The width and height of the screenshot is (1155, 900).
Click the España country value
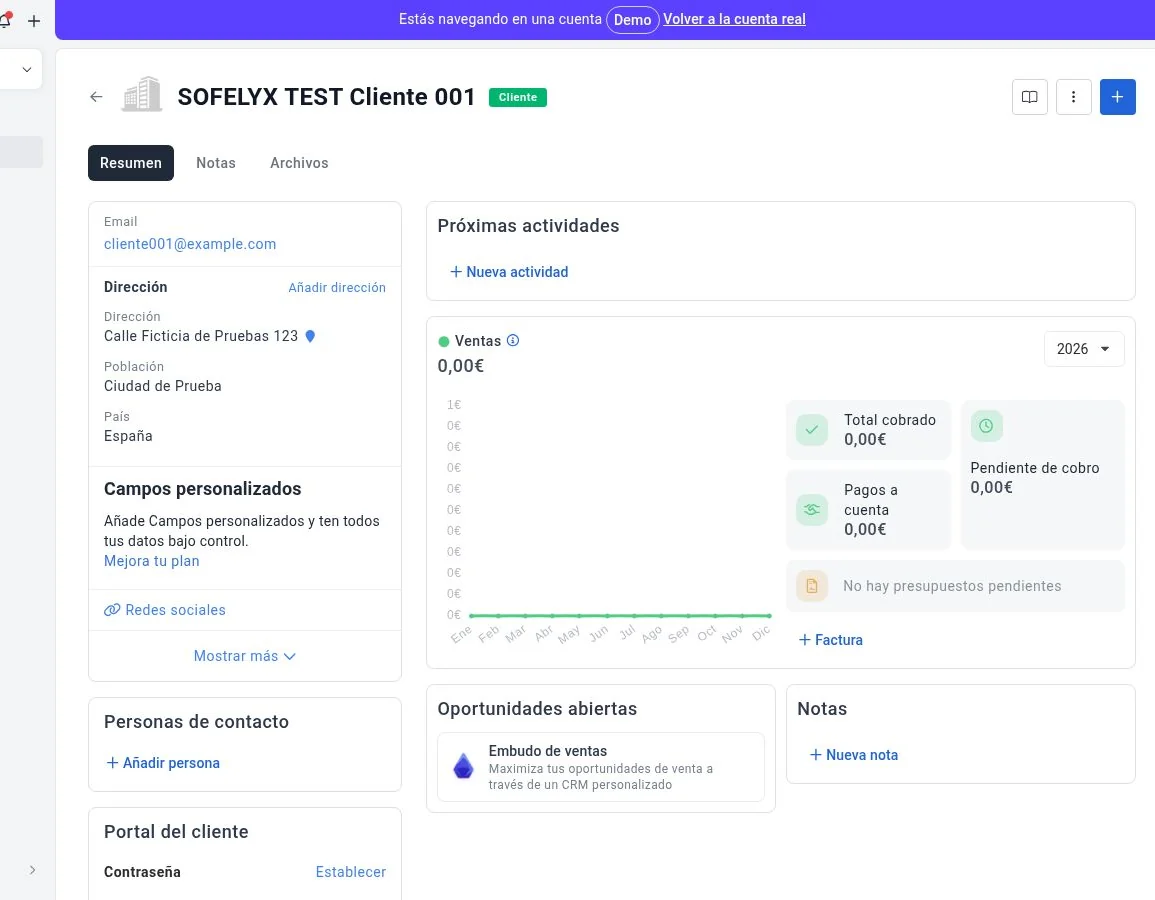coord(128,436)
